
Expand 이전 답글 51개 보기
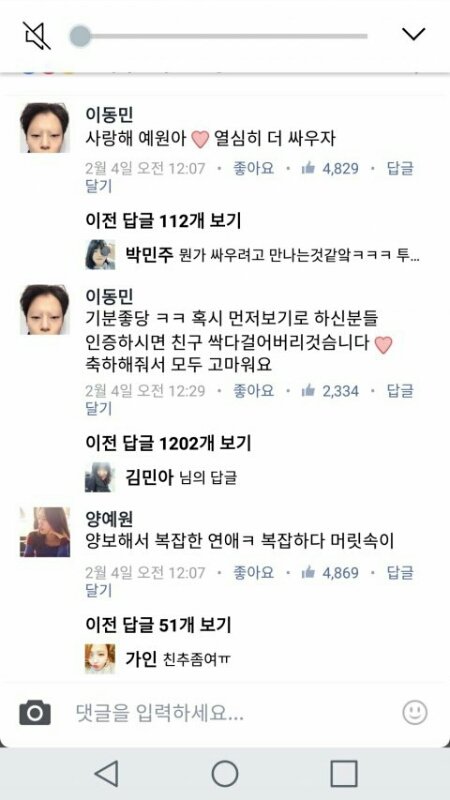[158, 624]
